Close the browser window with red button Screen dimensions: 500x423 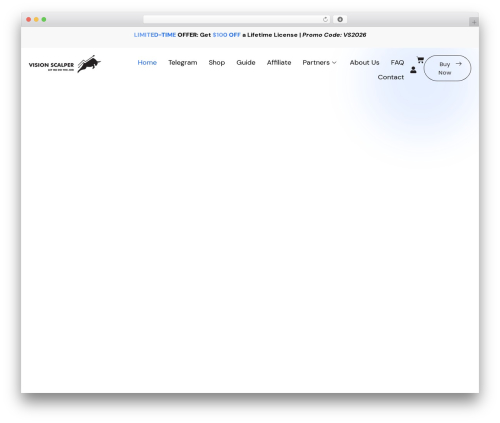point(29,20)
